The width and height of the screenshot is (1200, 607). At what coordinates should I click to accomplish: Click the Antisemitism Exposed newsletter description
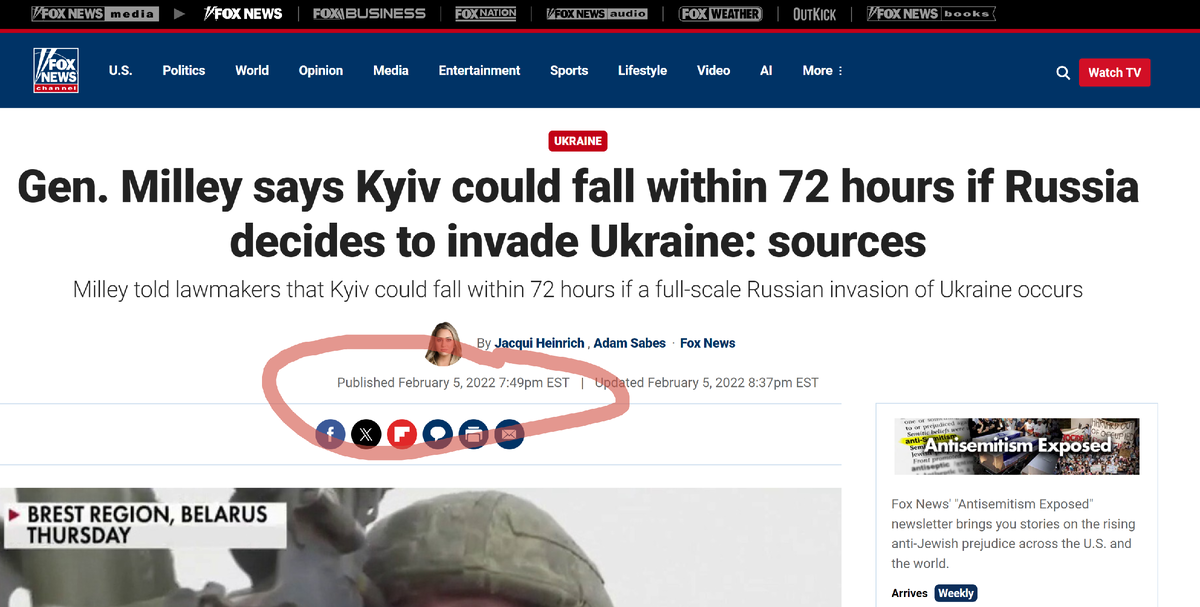(x=1013, y=533)
